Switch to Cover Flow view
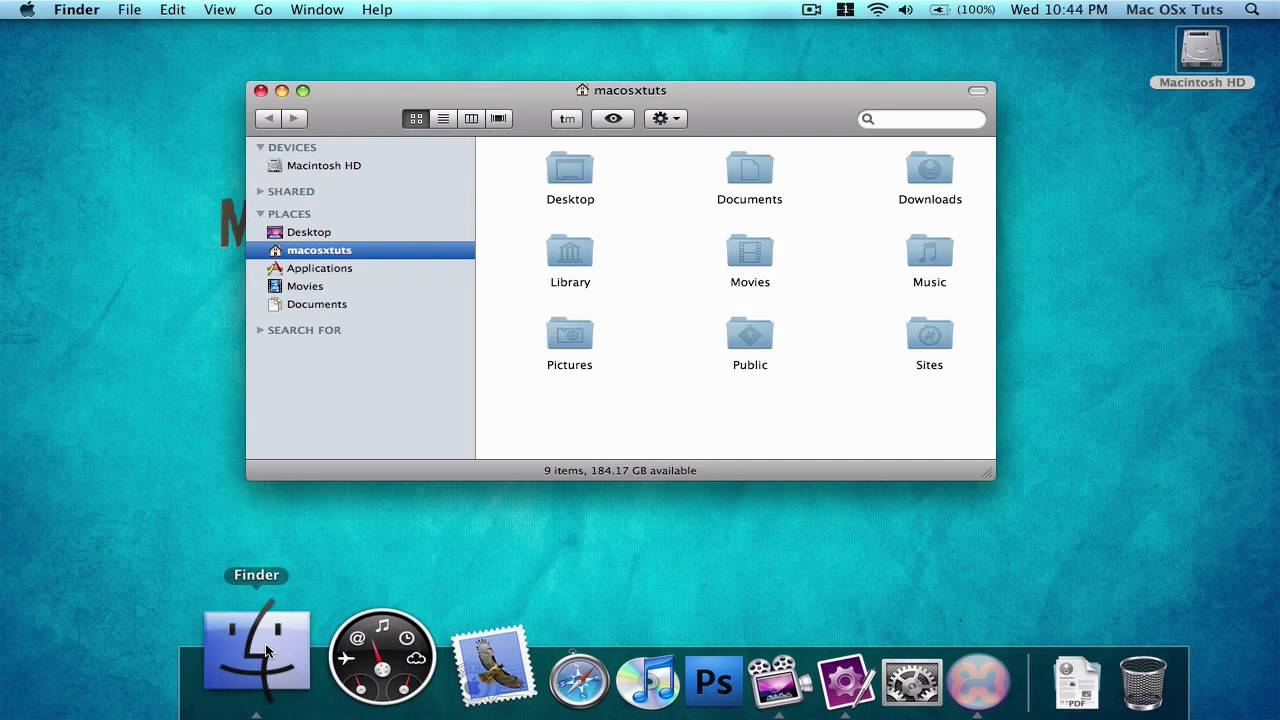This screenshot has width=1280, height=720. pyautogui.click(x=498, y=119)
